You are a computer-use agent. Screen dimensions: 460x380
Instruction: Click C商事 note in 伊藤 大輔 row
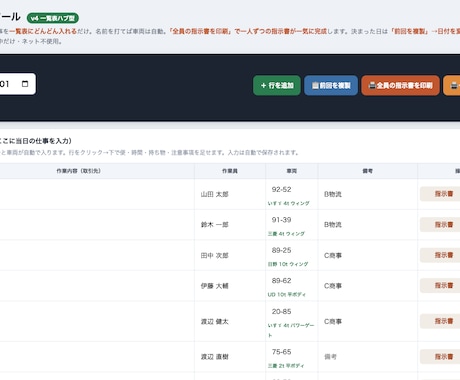point(333,286)
